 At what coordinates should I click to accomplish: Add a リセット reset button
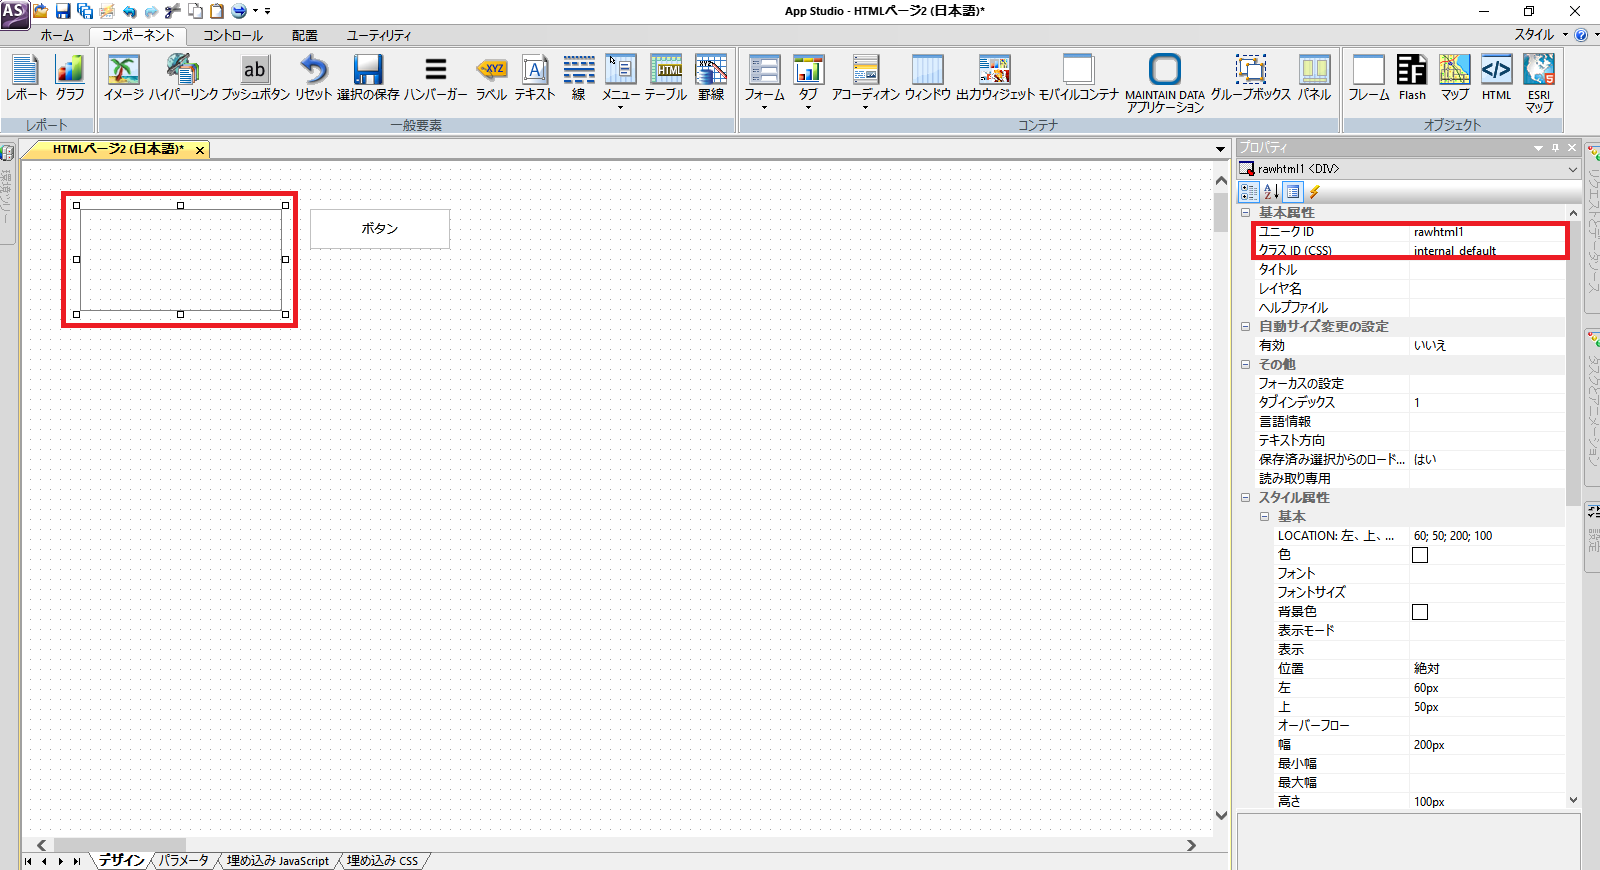point(313,78)
